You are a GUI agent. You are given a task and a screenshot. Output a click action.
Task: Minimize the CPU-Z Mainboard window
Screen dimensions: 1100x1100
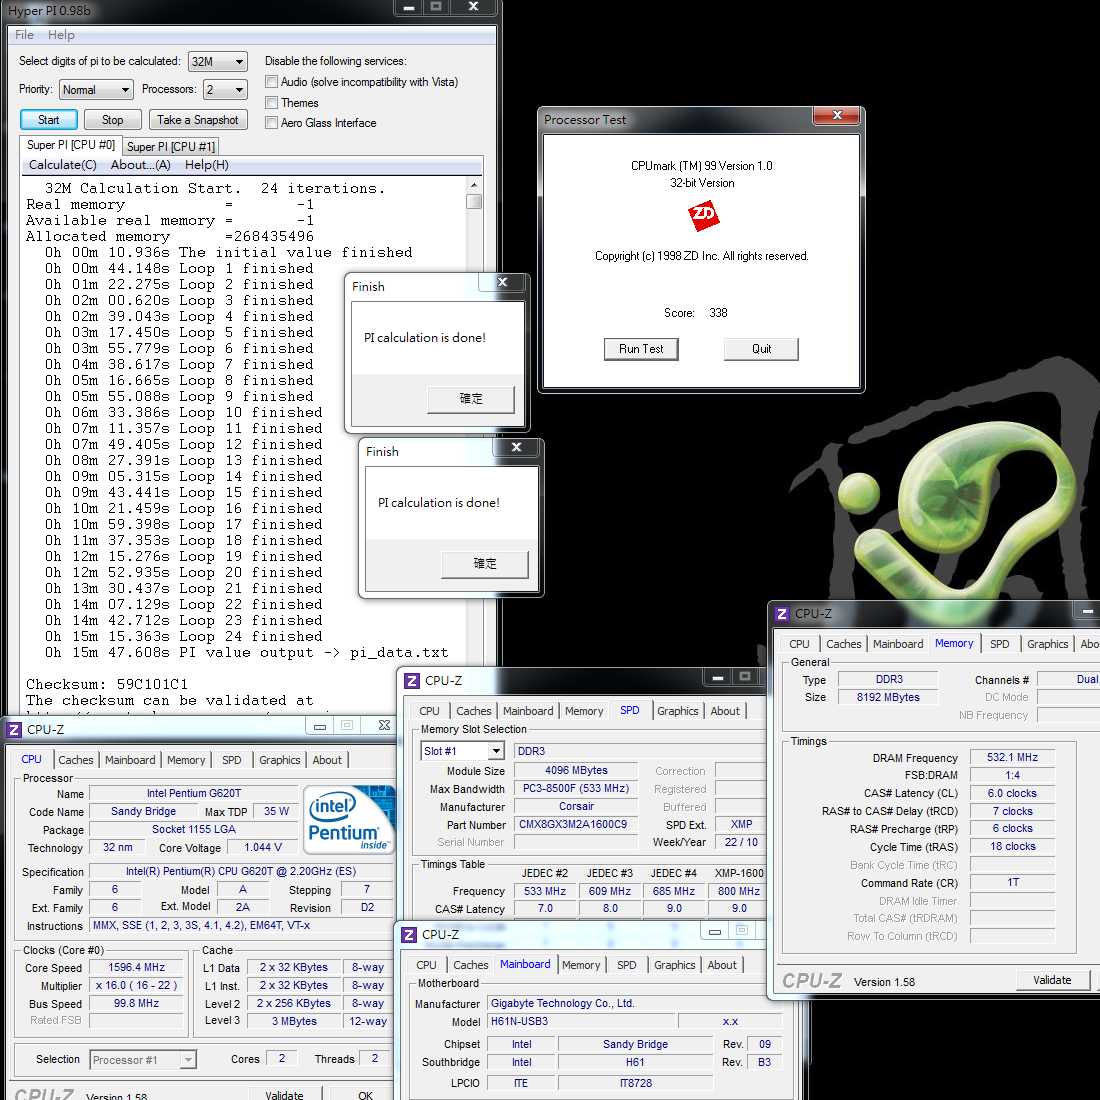(715, 932)
